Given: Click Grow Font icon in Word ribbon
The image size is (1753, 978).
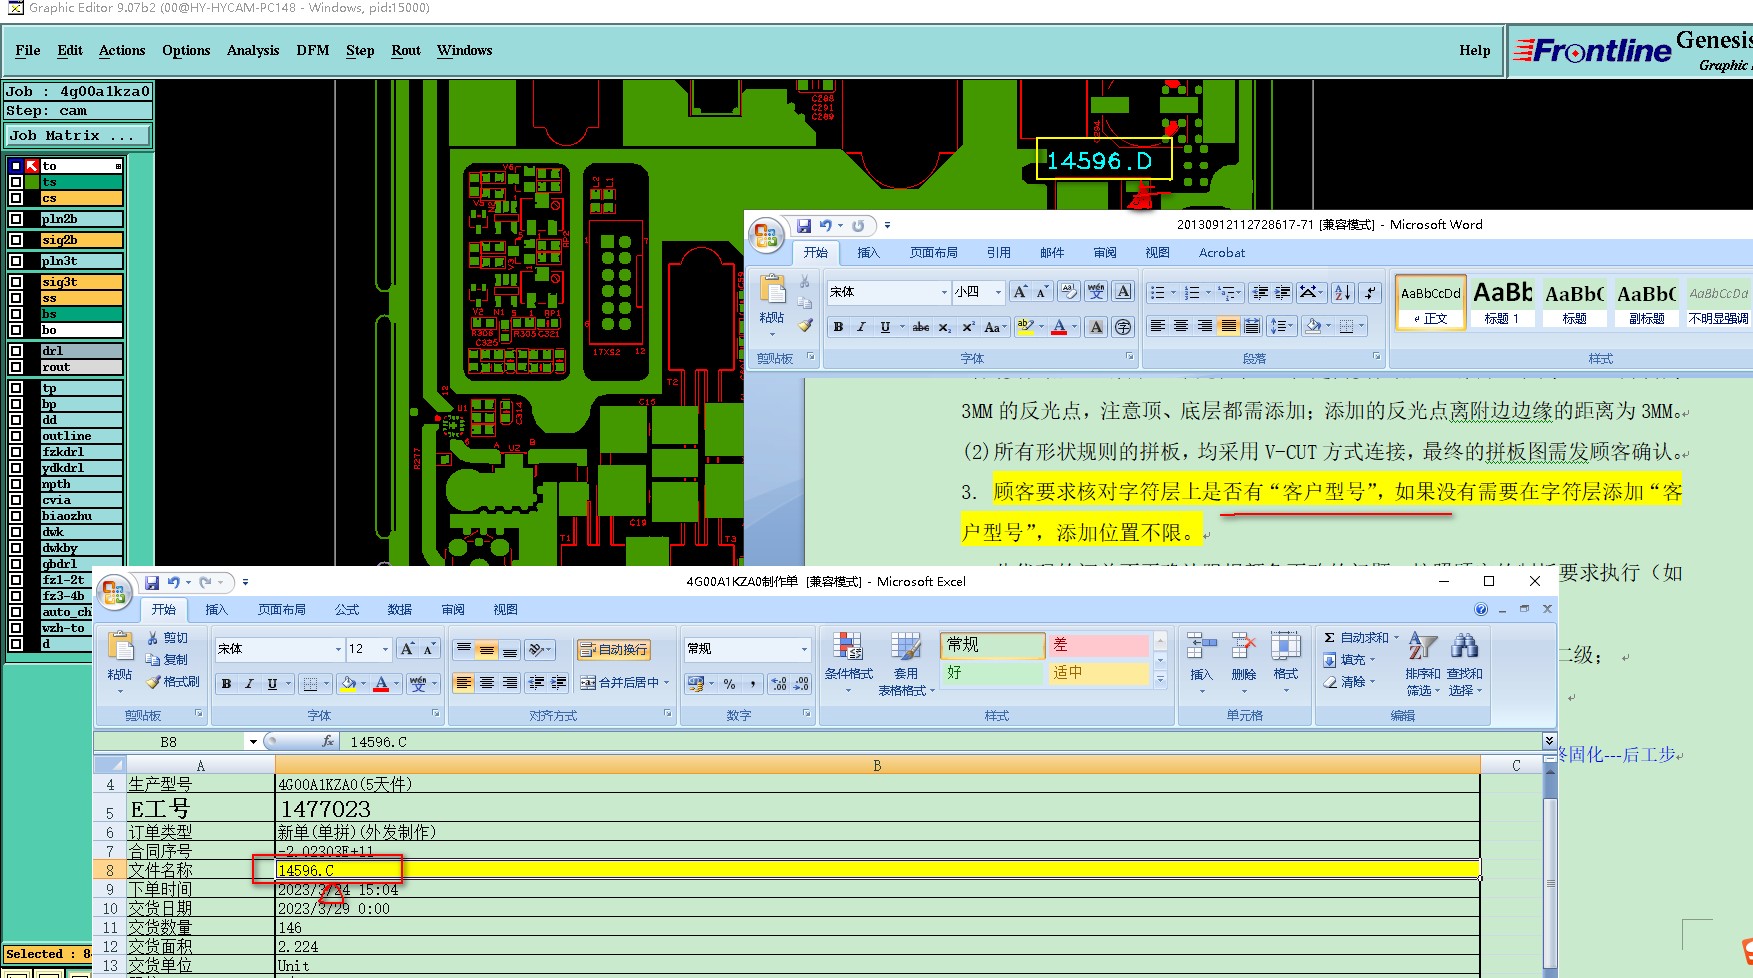Looking at the screenshot, I should 1019,292.
